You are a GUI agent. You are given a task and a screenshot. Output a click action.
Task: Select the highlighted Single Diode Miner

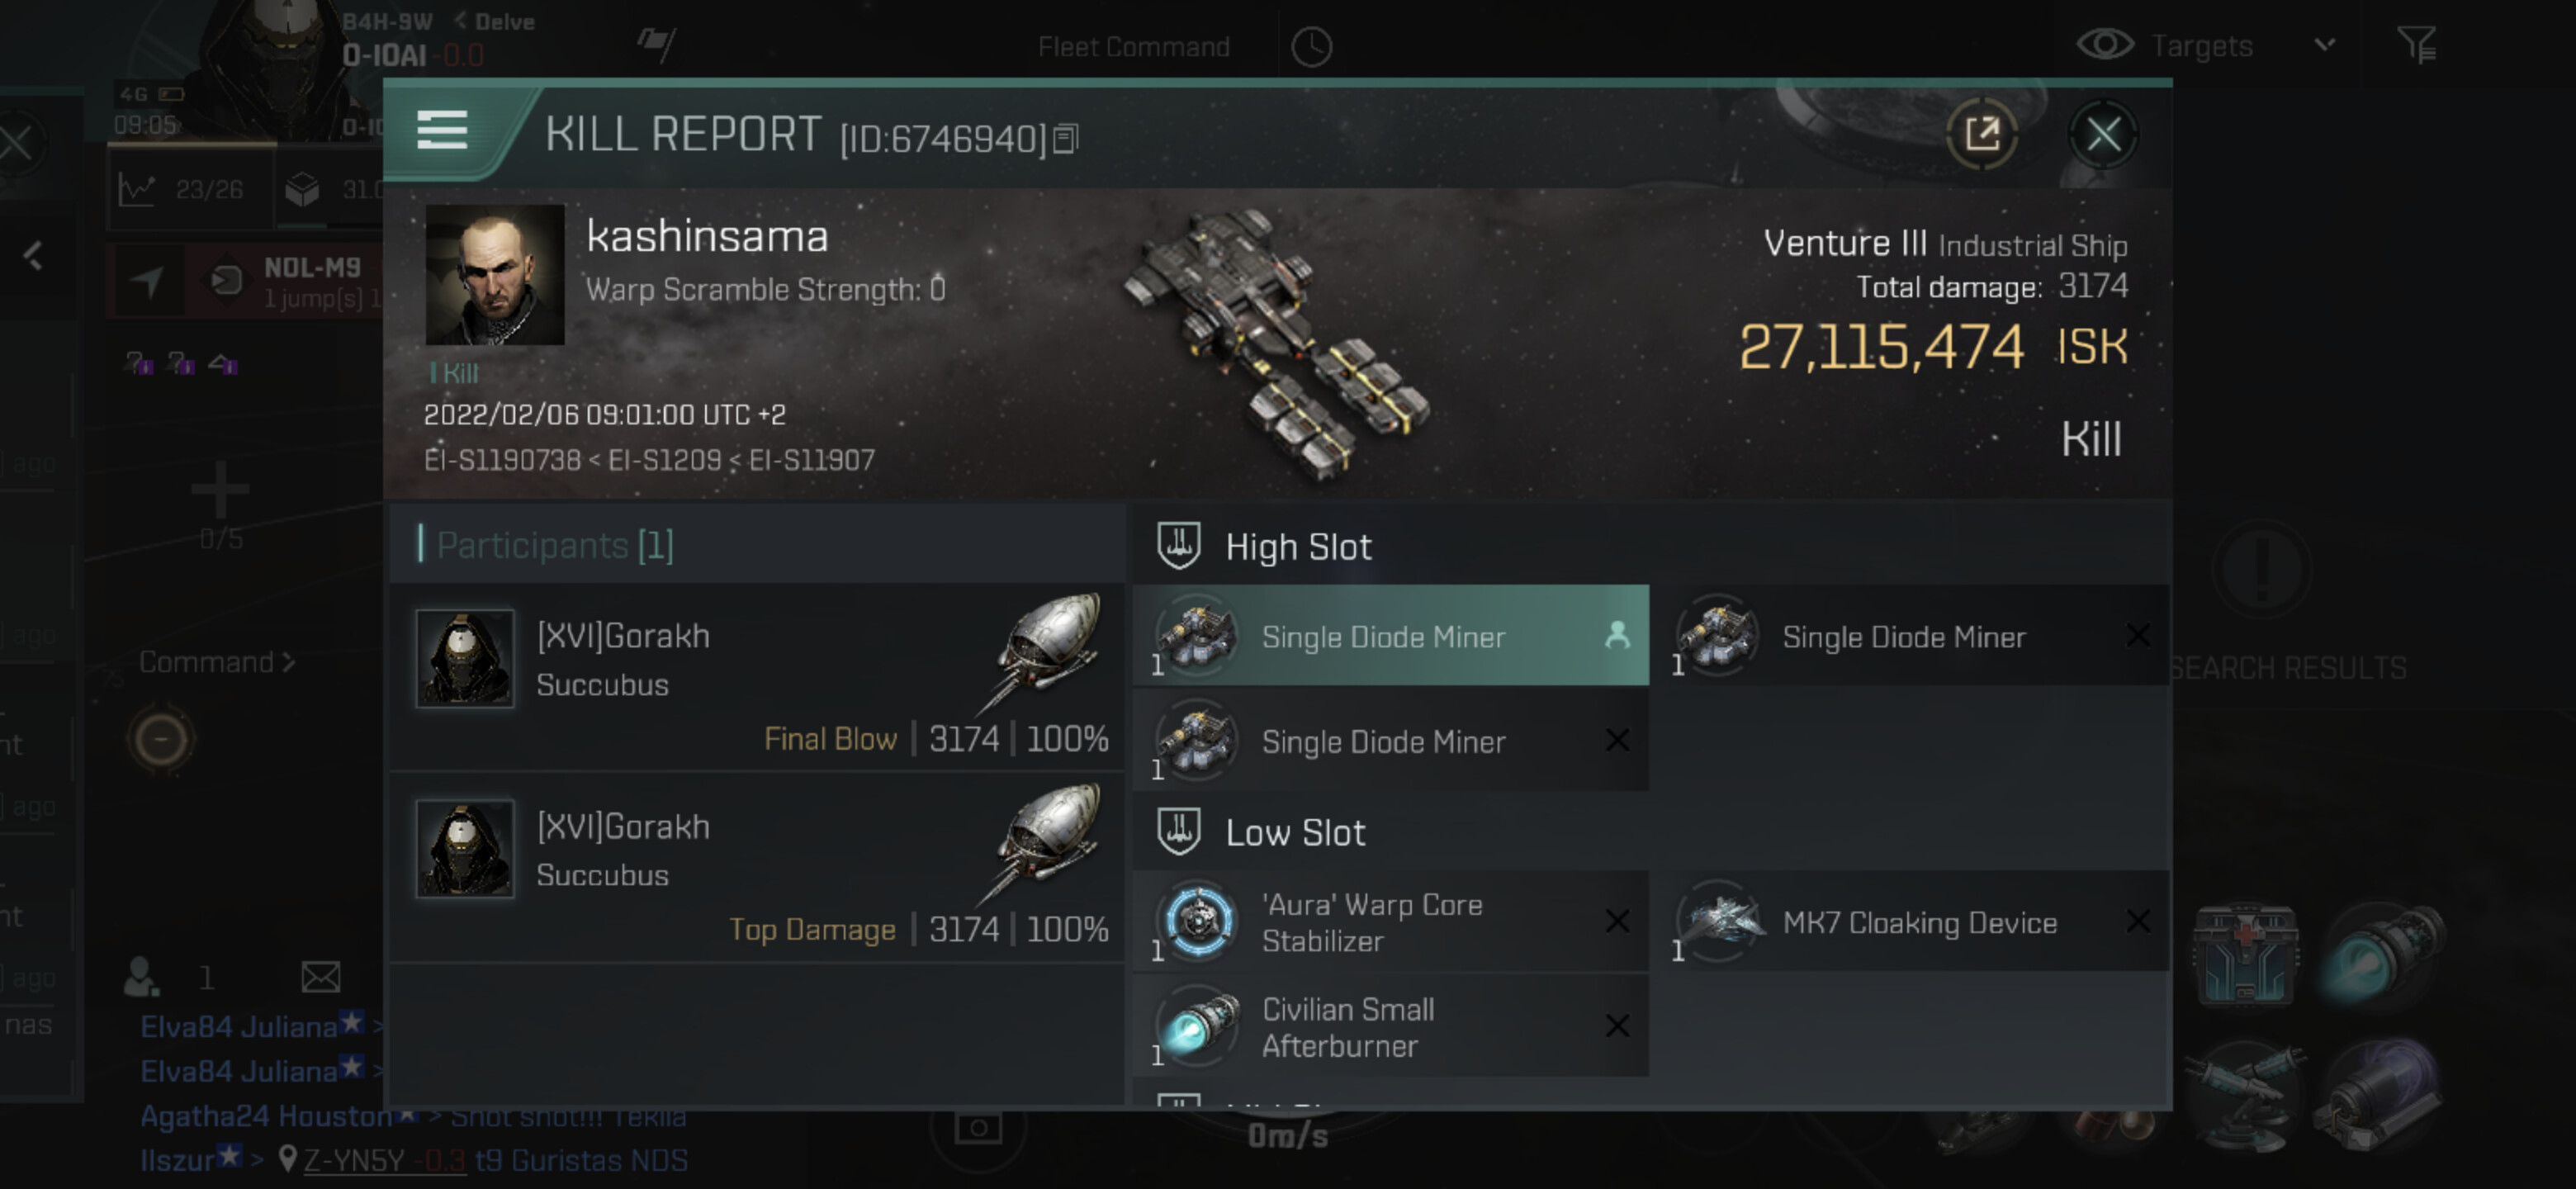[1390, 636]
